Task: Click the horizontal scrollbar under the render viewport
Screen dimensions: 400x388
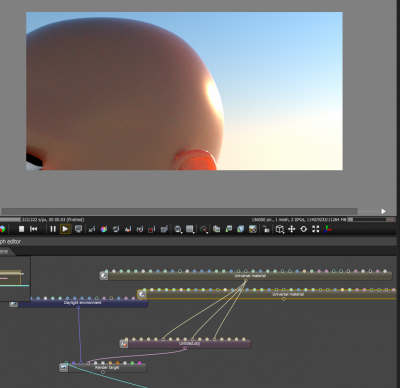Action: pyautogui.click(x=179, y=211)
